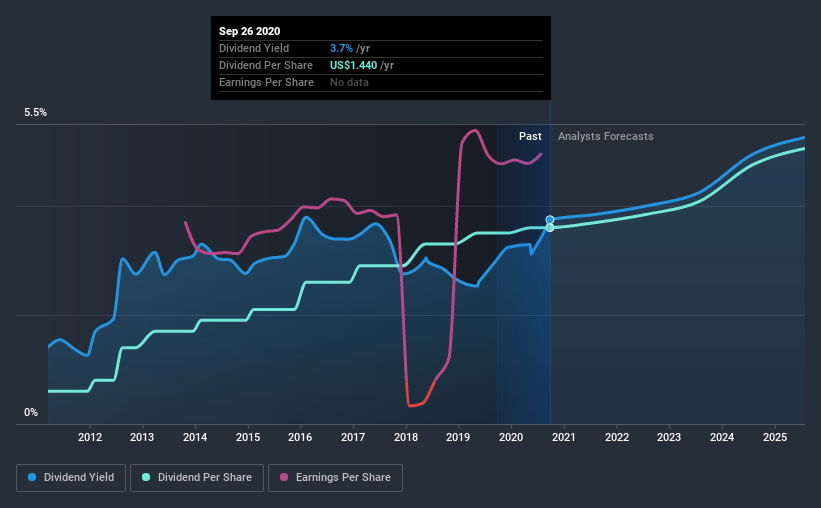Click the 2017 x-axis label

point(353,437)
